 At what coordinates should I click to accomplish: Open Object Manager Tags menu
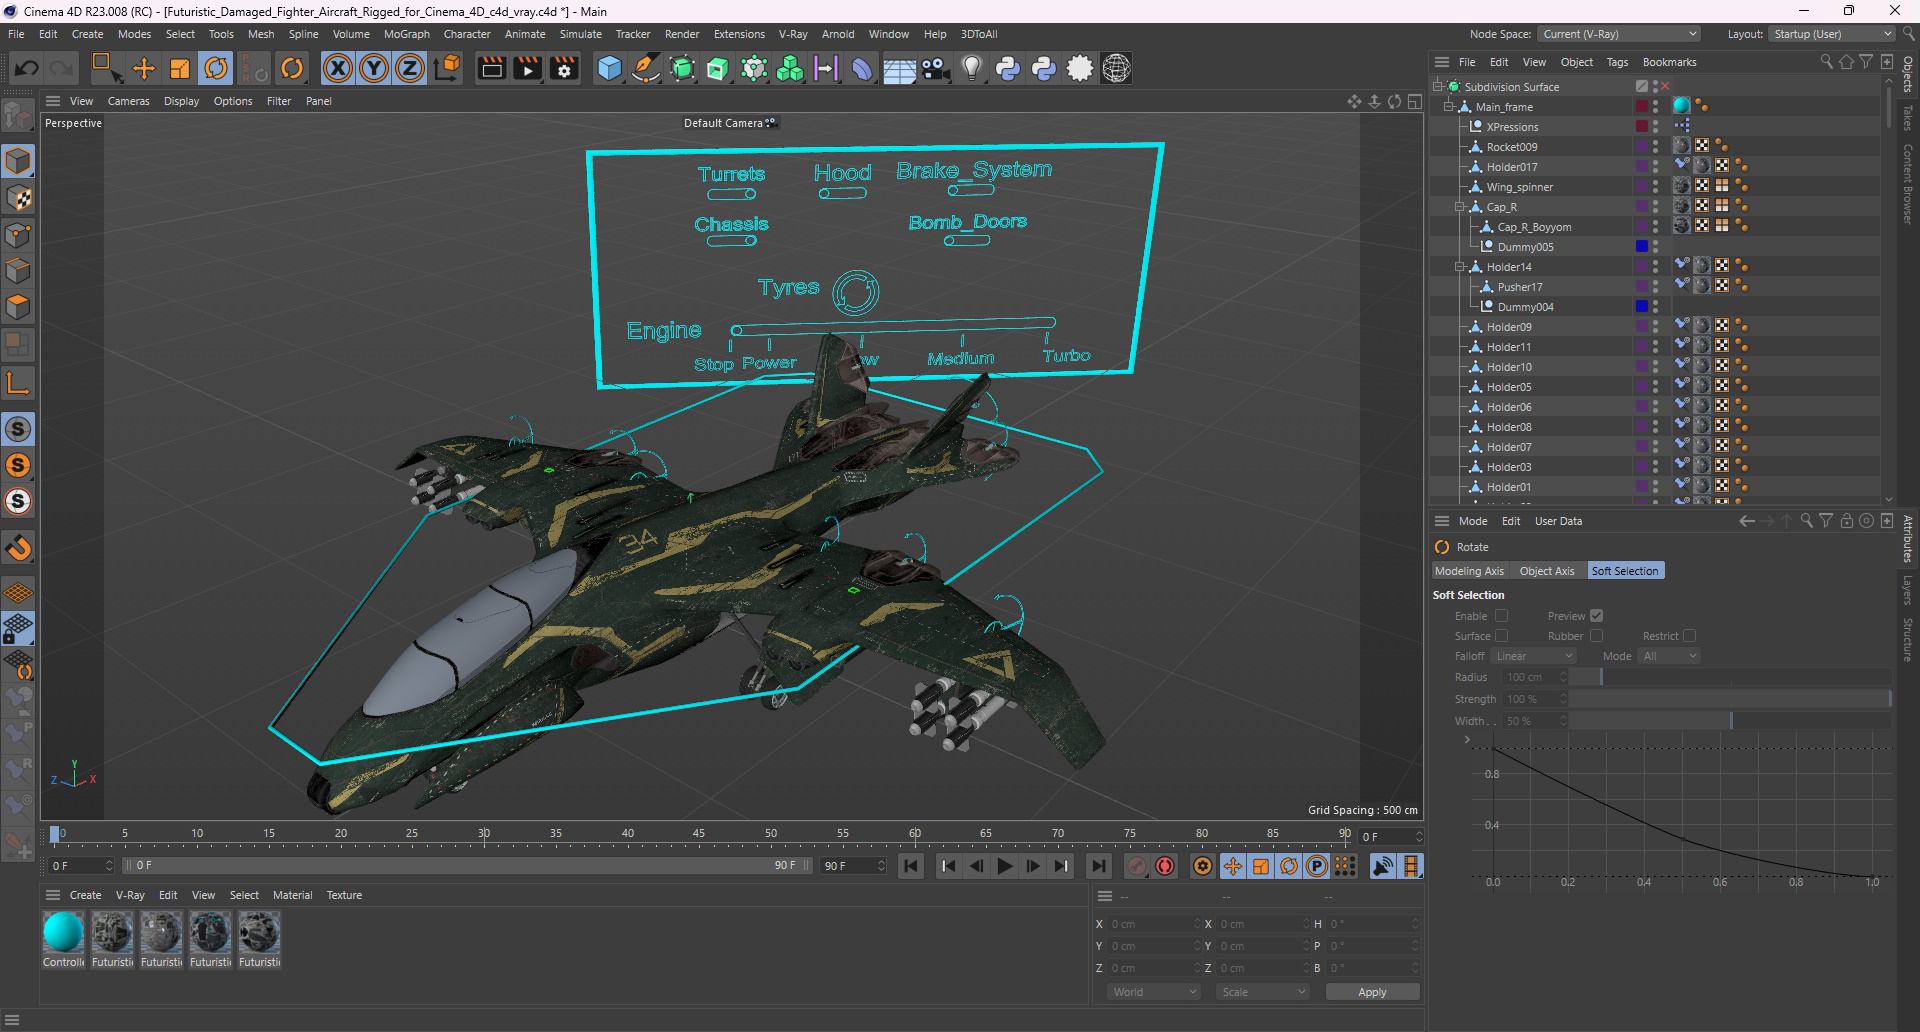pyautogui.click(x=1617, y=62)
